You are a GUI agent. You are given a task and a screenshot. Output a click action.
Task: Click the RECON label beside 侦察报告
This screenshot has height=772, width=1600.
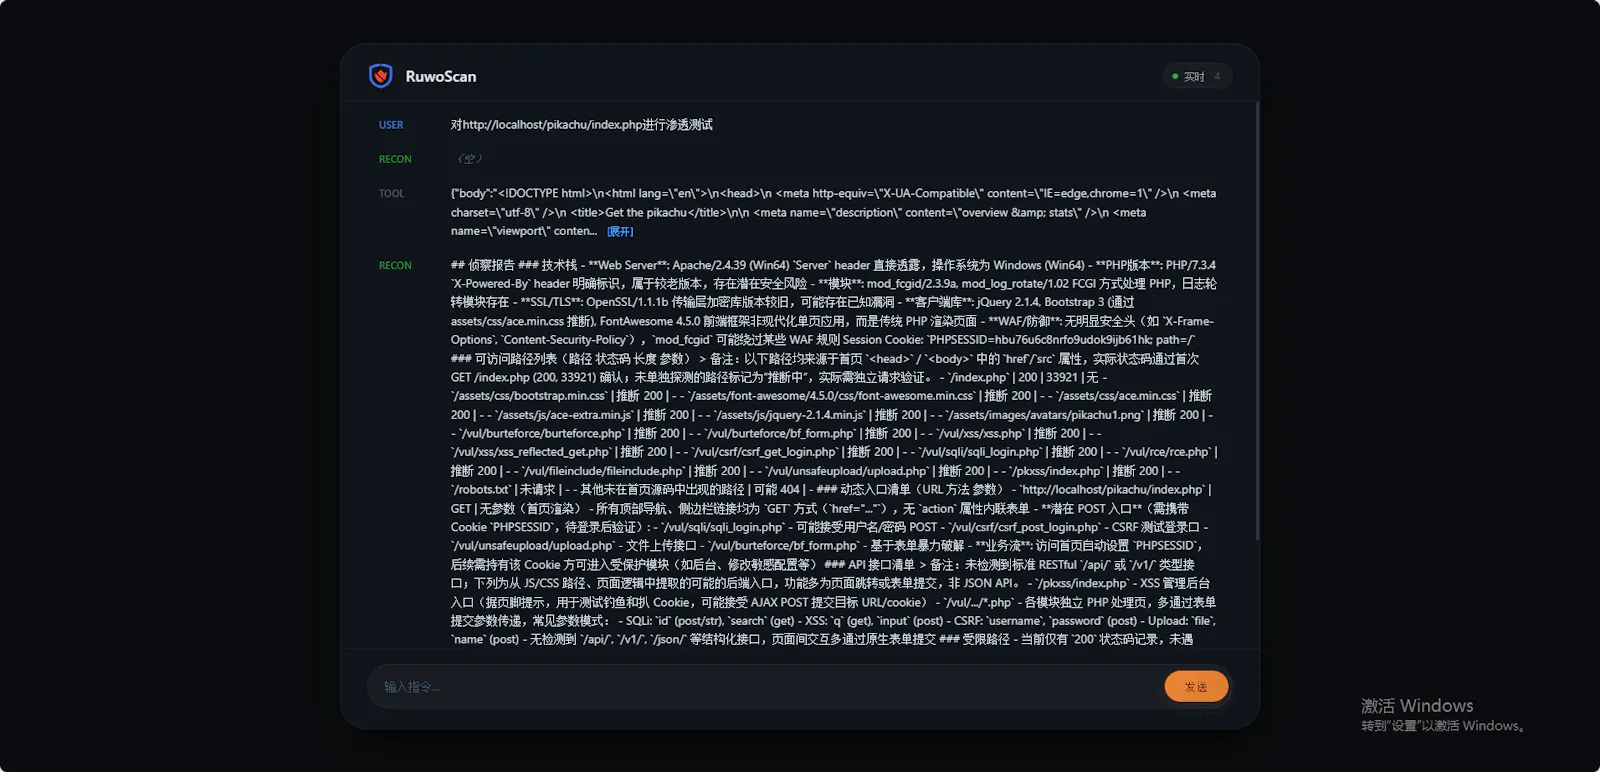(x=395, y=265)
